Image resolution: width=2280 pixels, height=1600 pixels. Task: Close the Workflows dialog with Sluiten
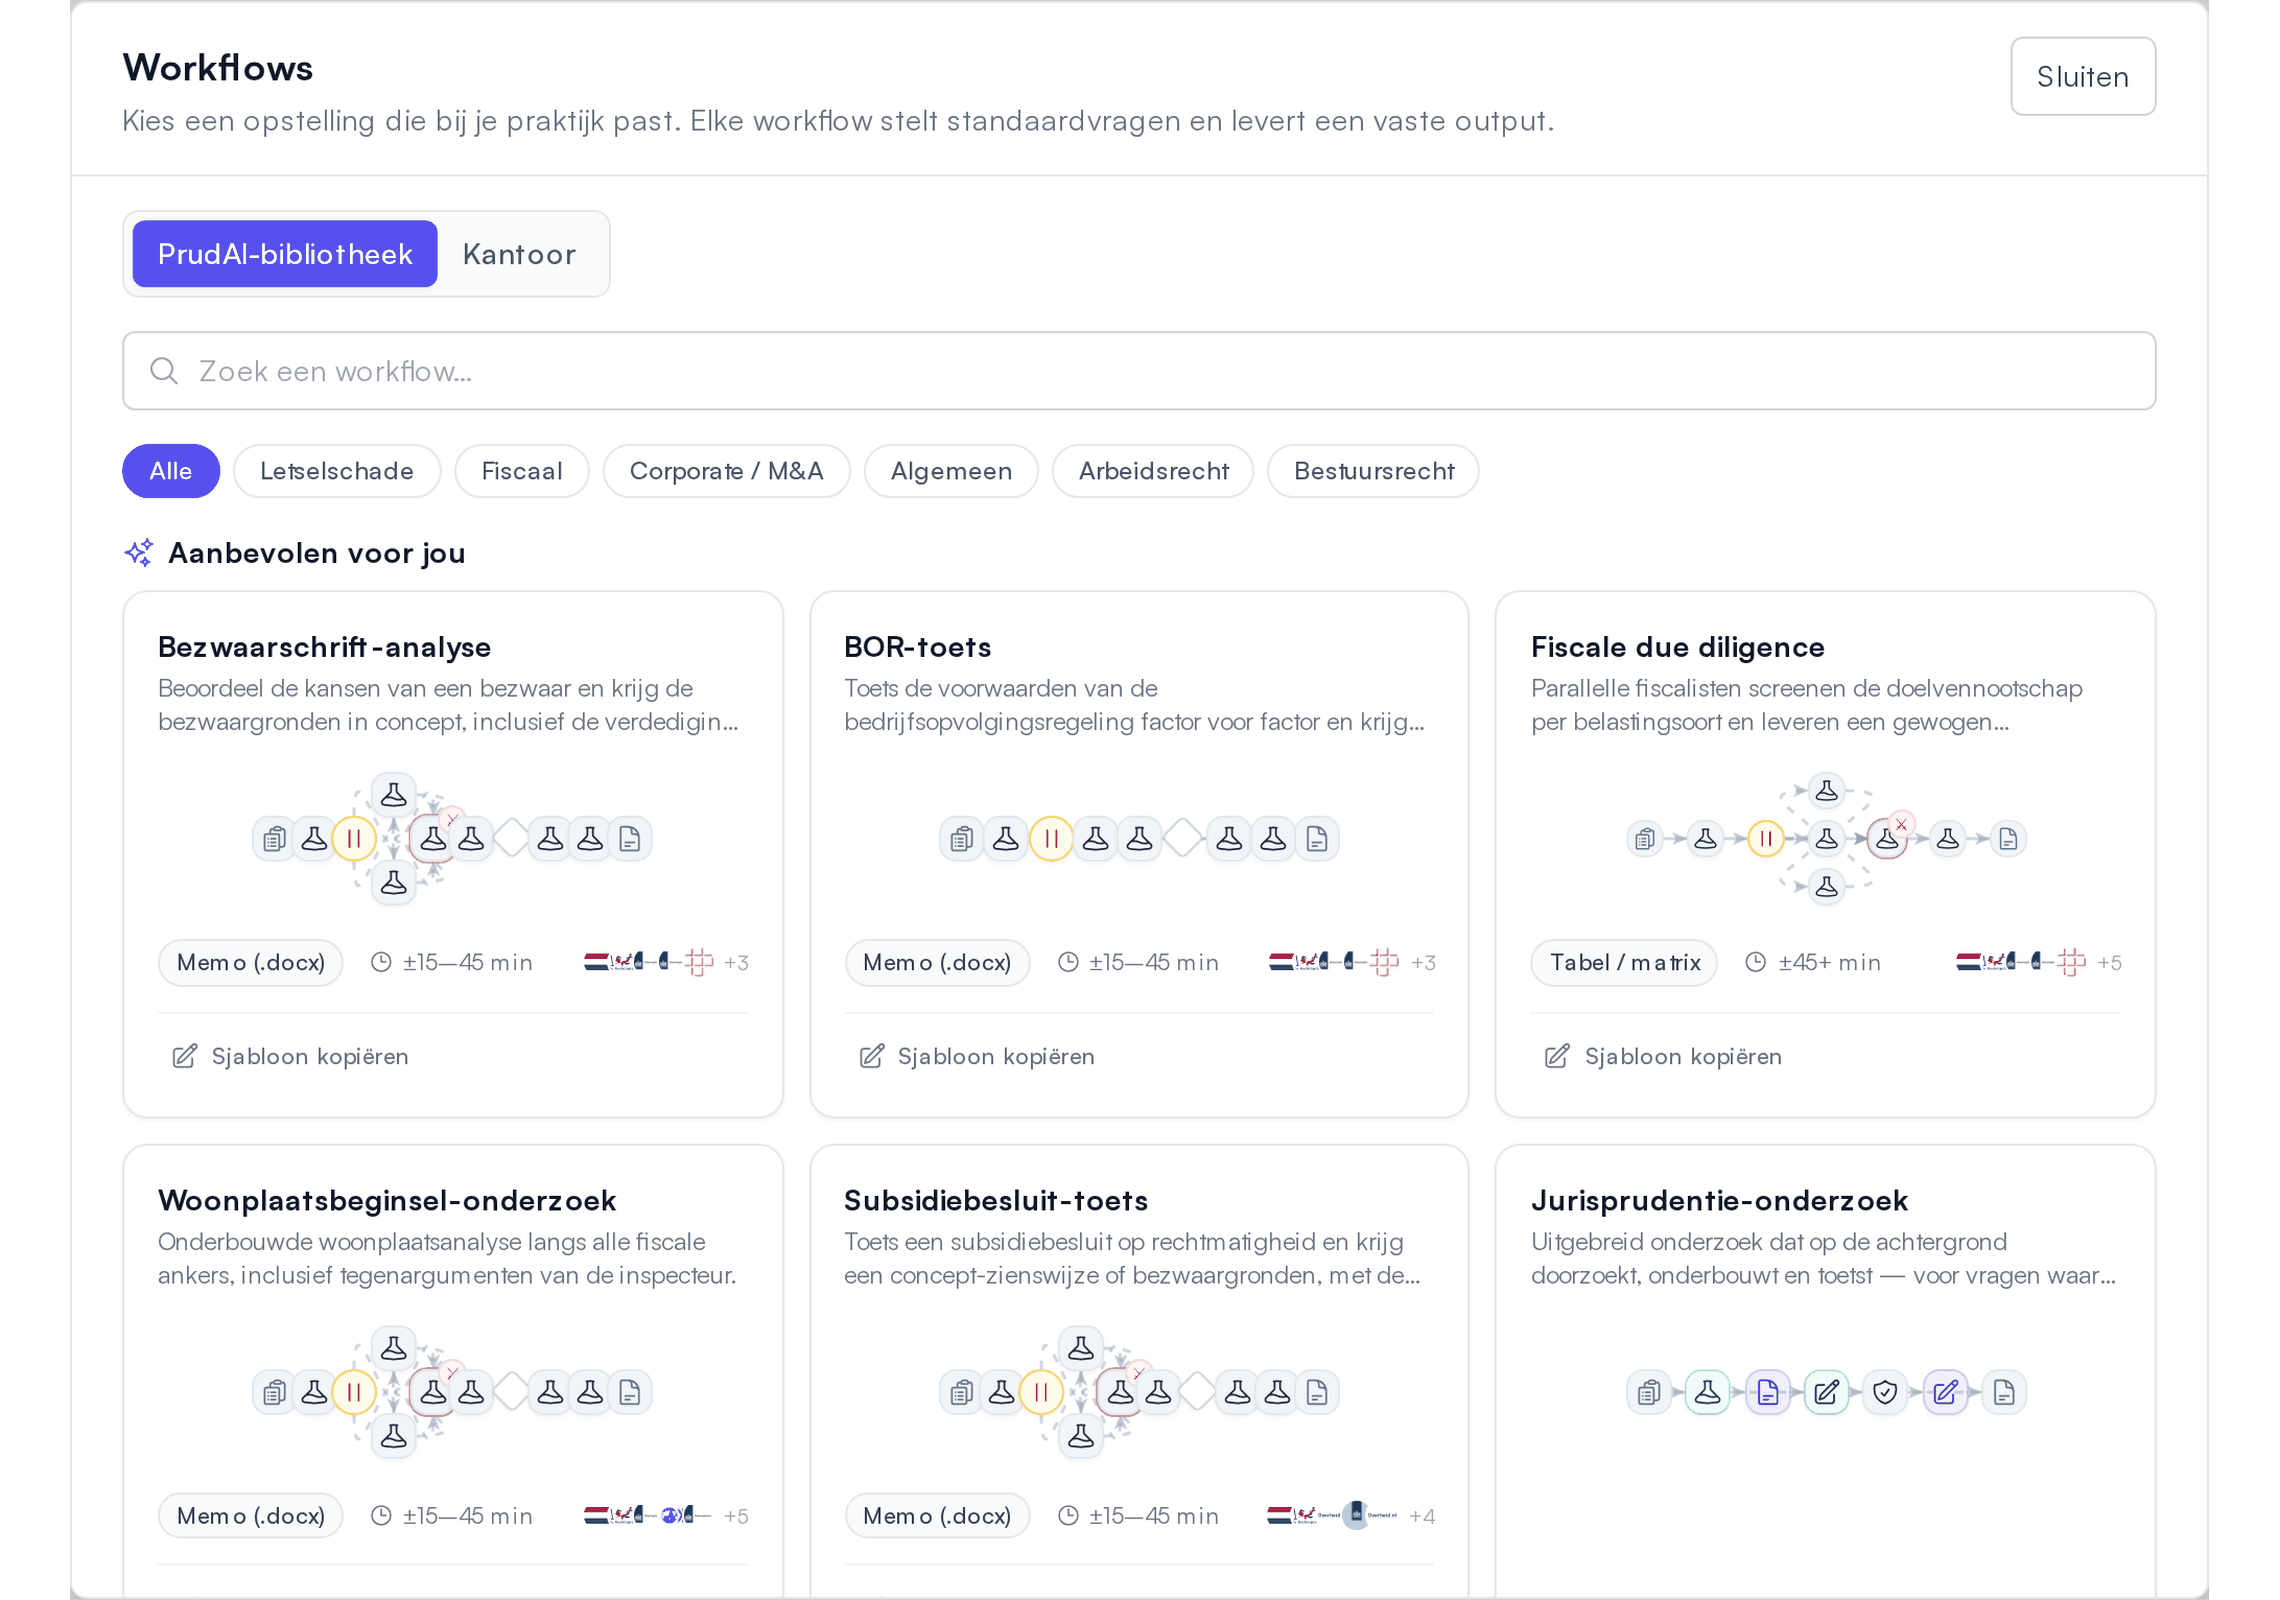(x=2083, y=76)
